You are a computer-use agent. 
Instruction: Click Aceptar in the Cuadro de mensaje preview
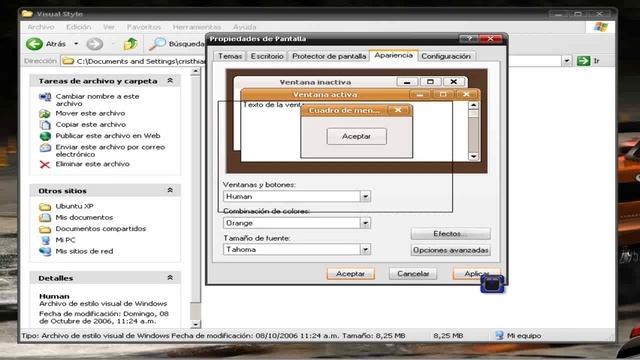pos(356,136)
